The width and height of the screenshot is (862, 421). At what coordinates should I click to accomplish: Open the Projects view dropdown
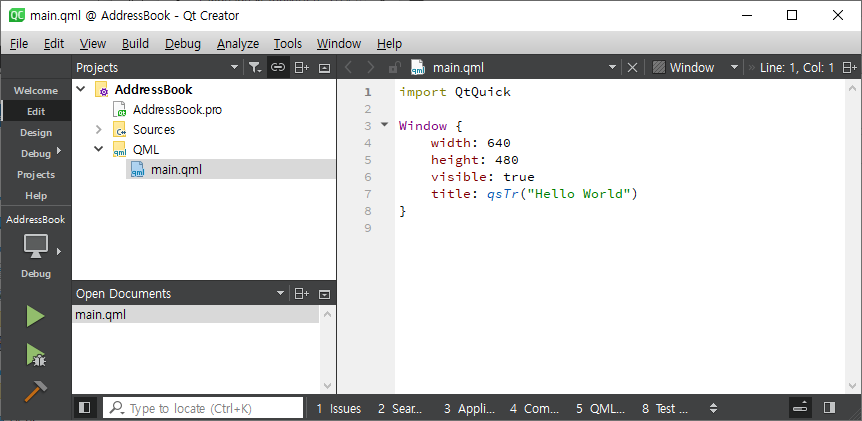pyautogui.click(x=234, y=68)
